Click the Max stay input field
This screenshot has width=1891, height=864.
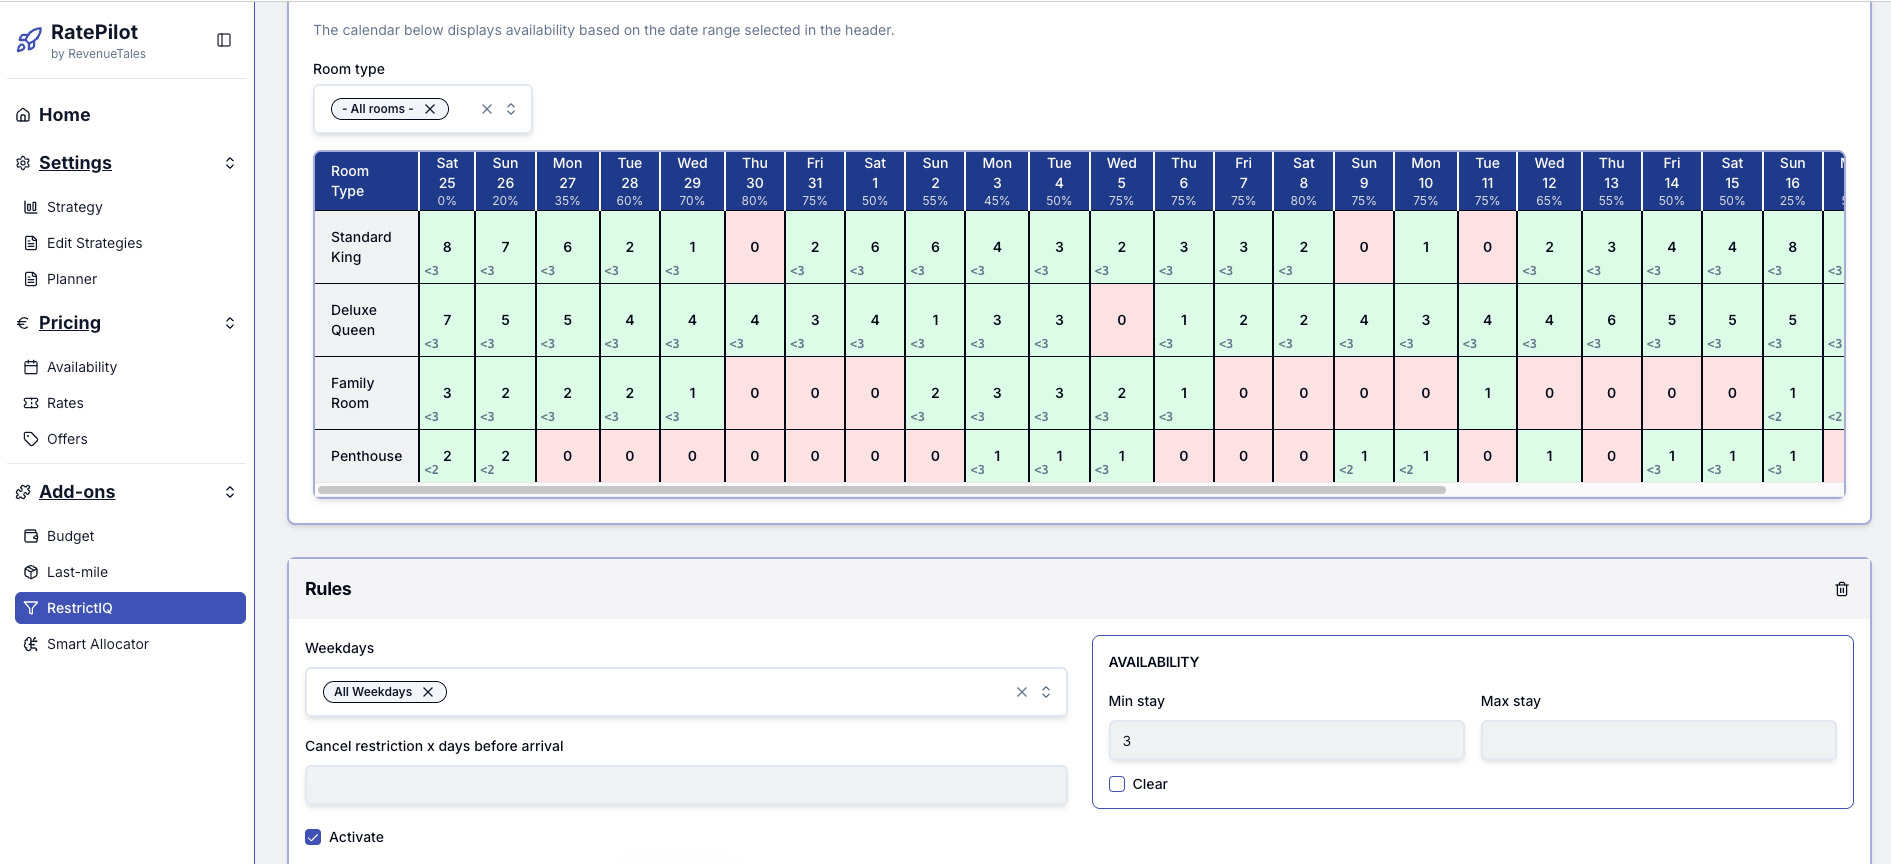coord(1657,741)
